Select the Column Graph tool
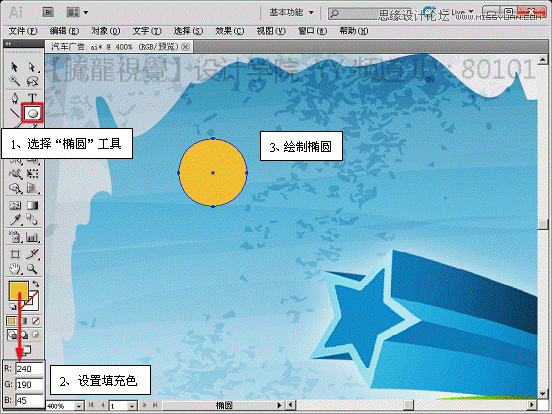 32,237
